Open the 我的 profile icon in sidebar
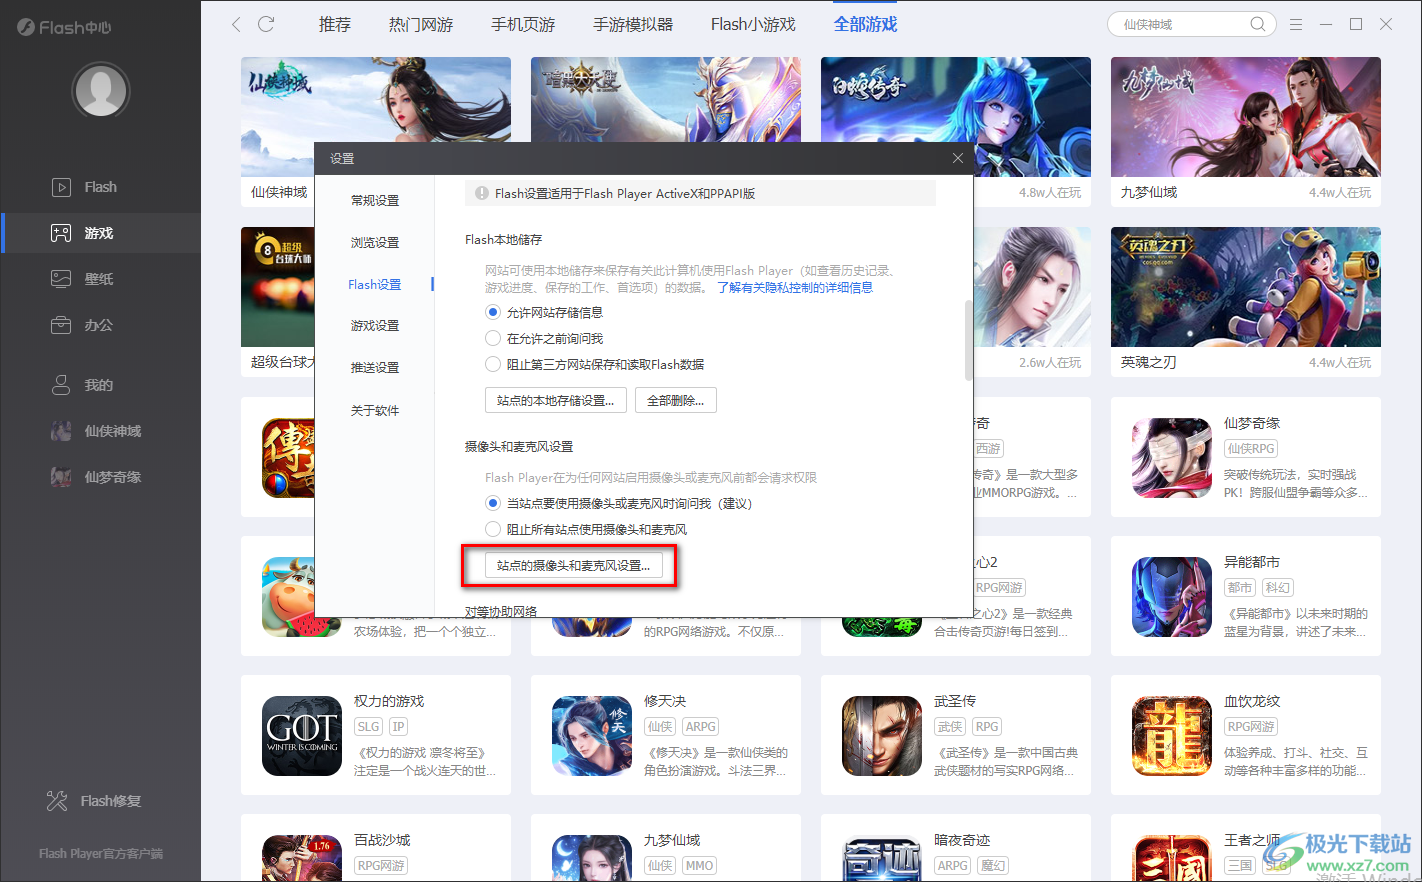The image size is (1422, 882). pyautogui.click(x=61, y=385)
